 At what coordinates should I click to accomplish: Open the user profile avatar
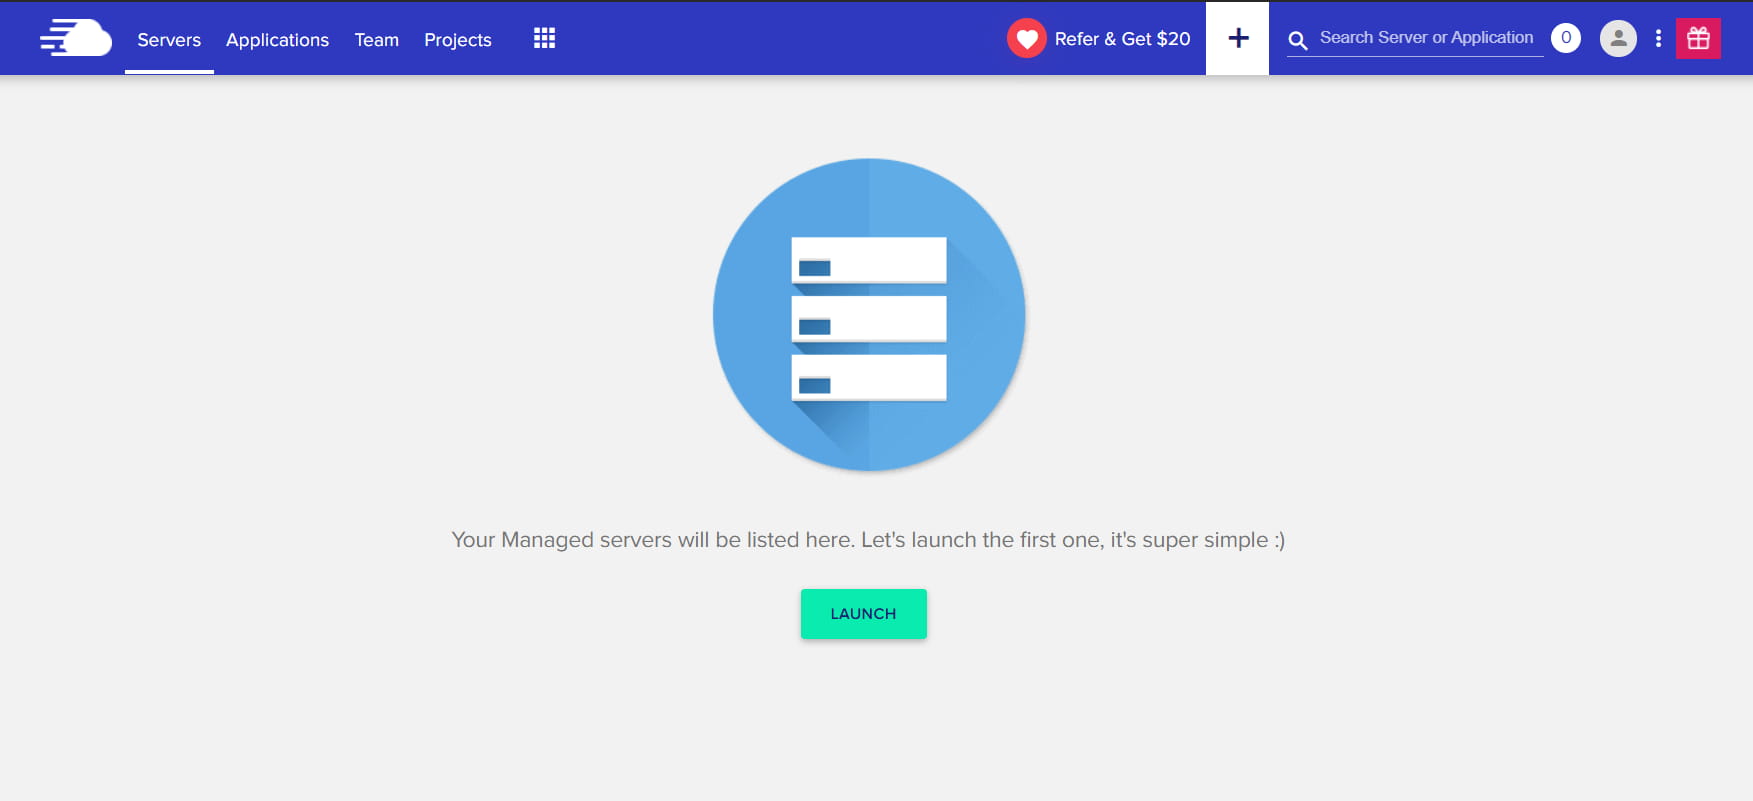pyautogui.click(x=1618, y=39)
